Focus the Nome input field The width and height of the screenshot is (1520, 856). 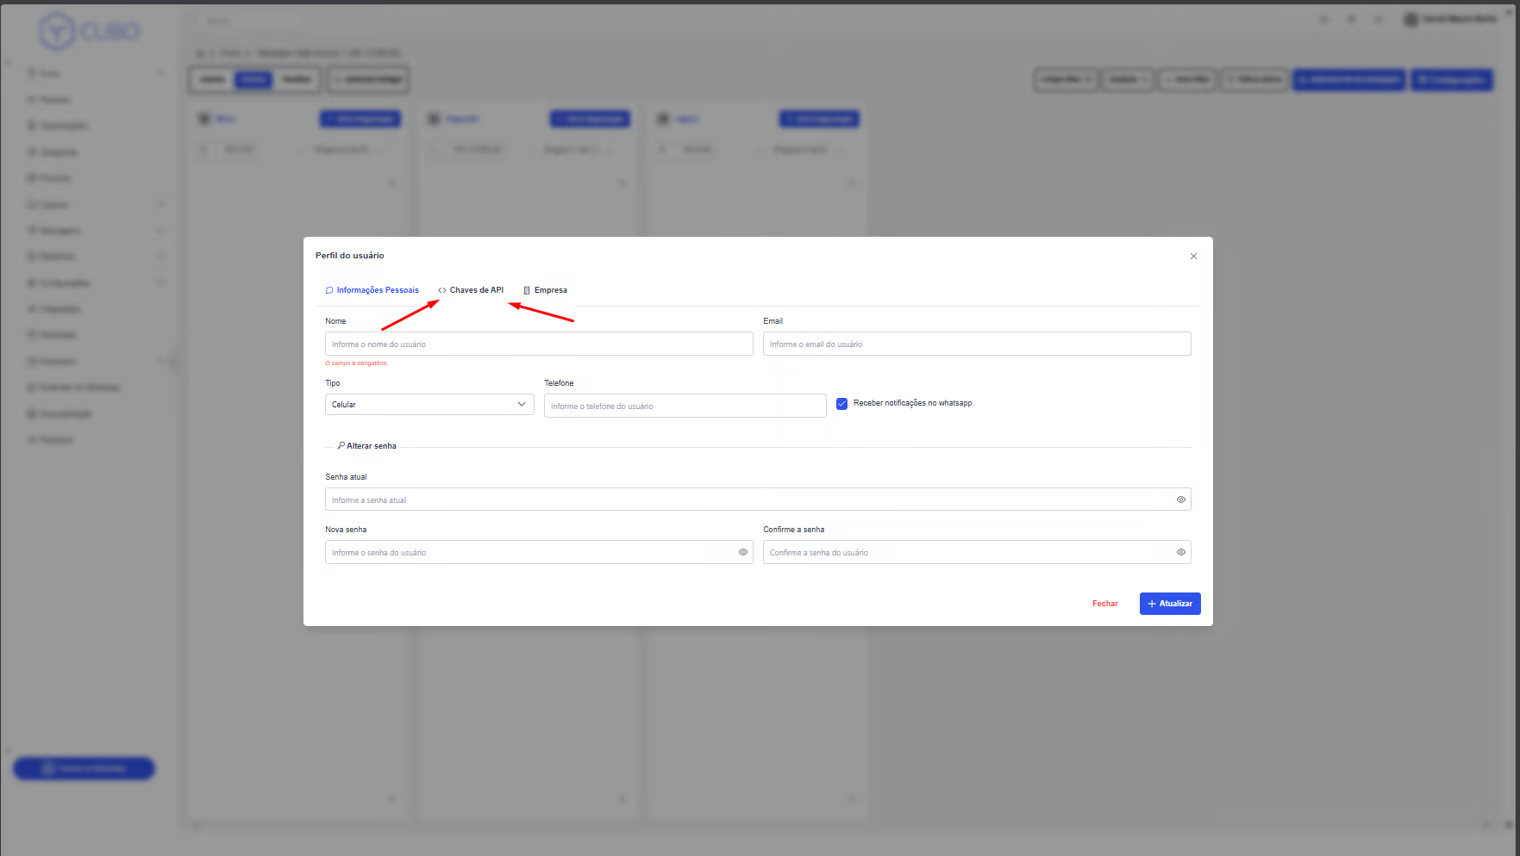coord(538,344)
